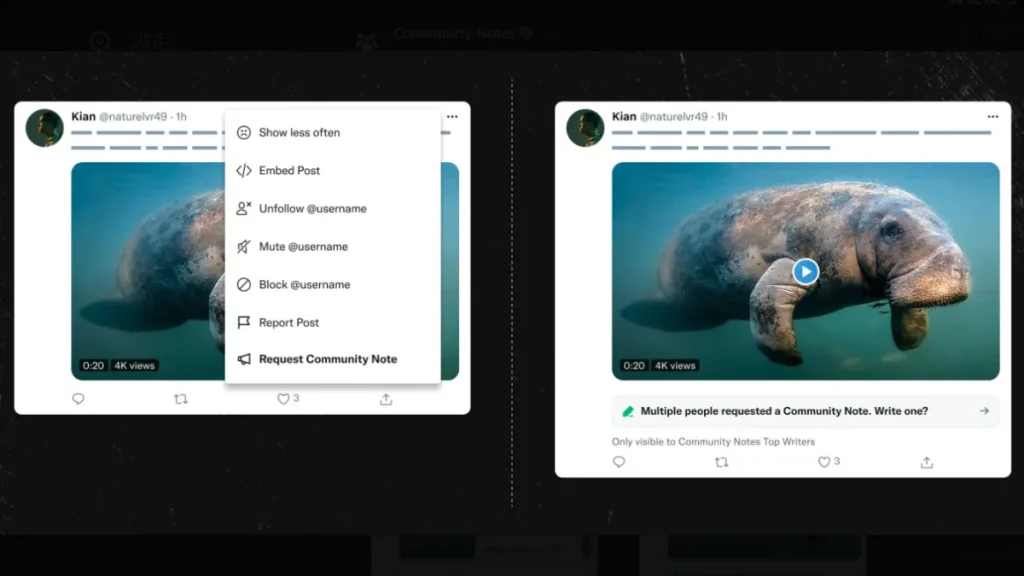Select Request Community Note
Image resolution: width=1024 pixels, height=576 pixels.
327,358
